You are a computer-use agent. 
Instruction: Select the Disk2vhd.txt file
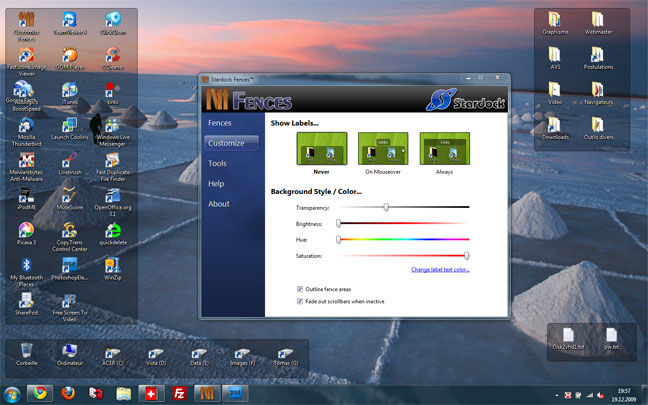tap(568, 339)
